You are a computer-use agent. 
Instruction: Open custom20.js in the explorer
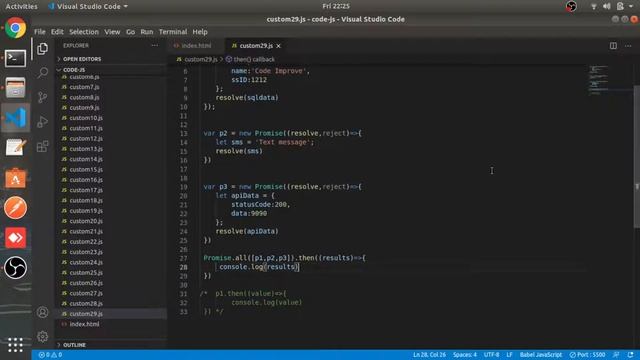[x=86, y=221]
